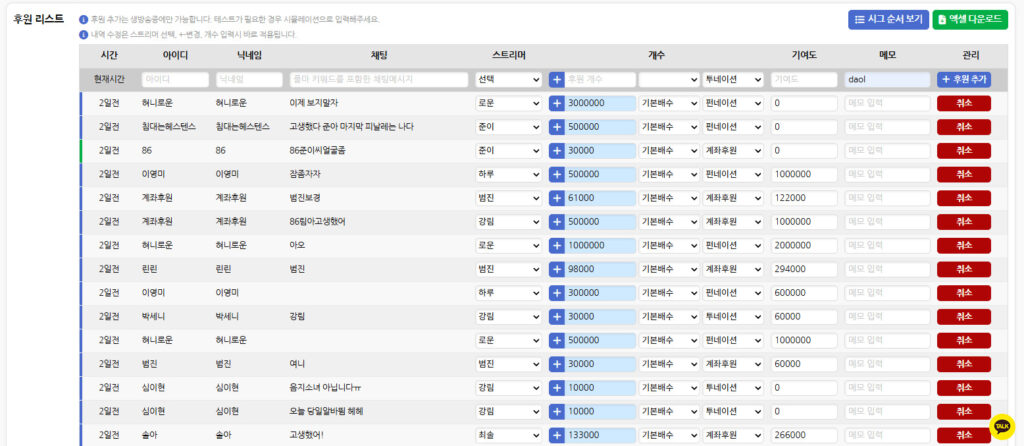Open the 로운 streamer dropdown in 이제 보지말자 row

[x=509, y=103]
